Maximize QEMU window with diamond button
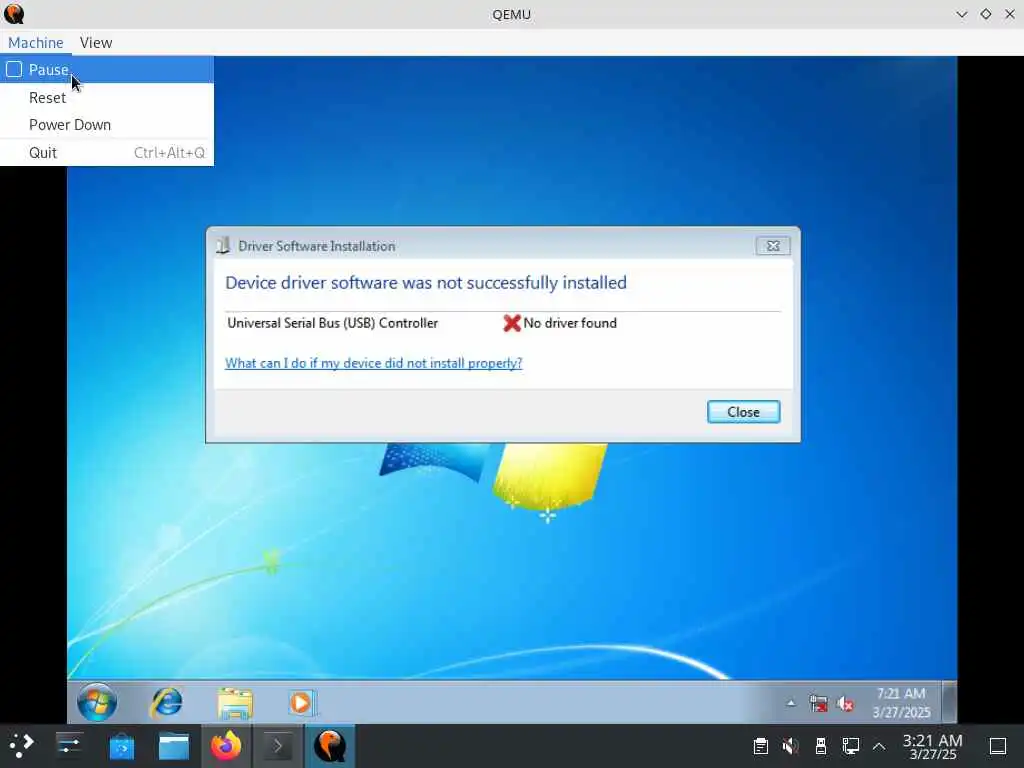This screenshot has width=1024, height=768. click(985, 14)
